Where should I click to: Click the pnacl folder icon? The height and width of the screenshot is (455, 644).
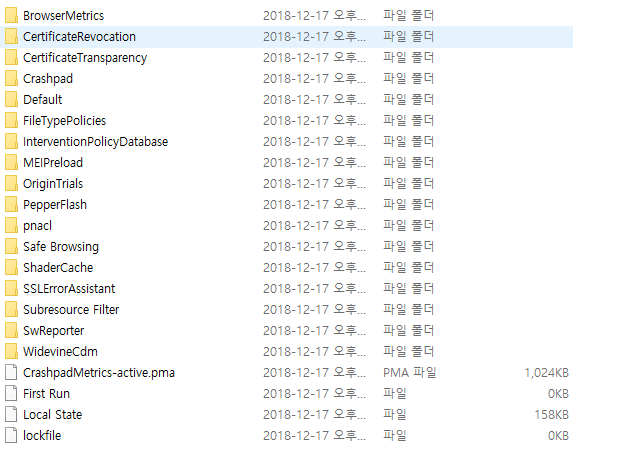click(11, 225)
